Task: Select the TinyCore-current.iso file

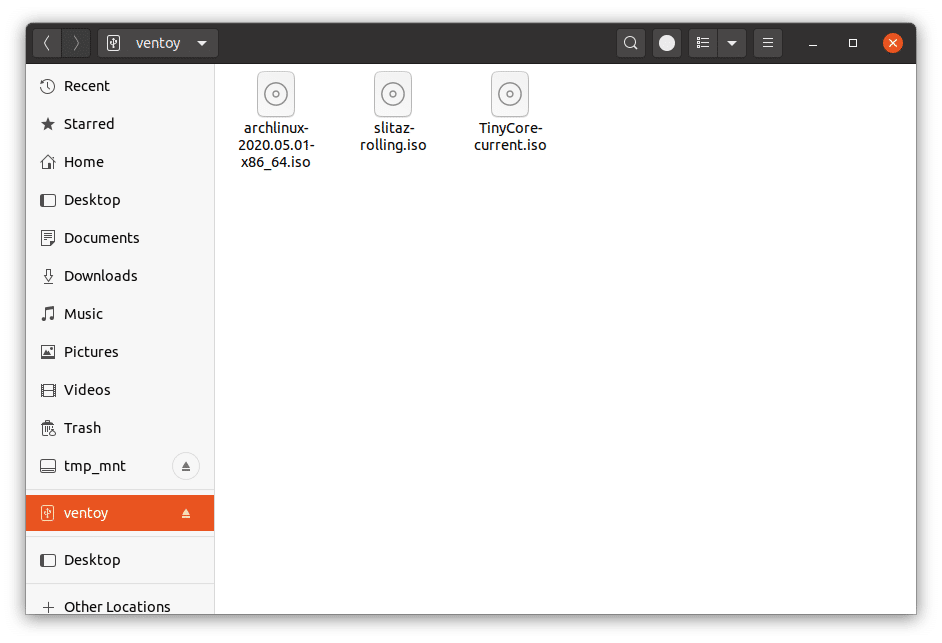Action: click(510, 94)
